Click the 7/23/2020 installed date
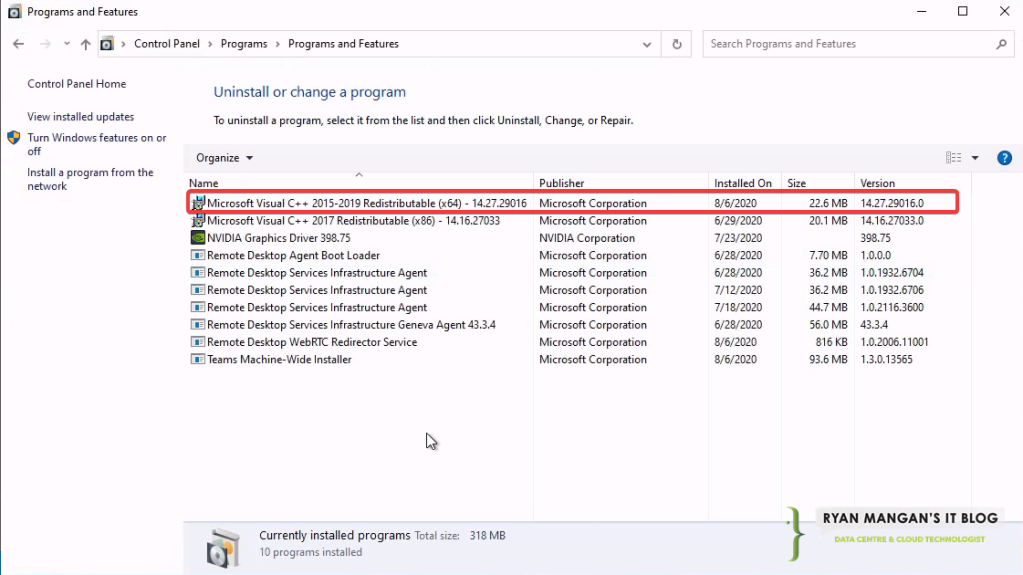The image size is (1023, 575). pos(738,238)
